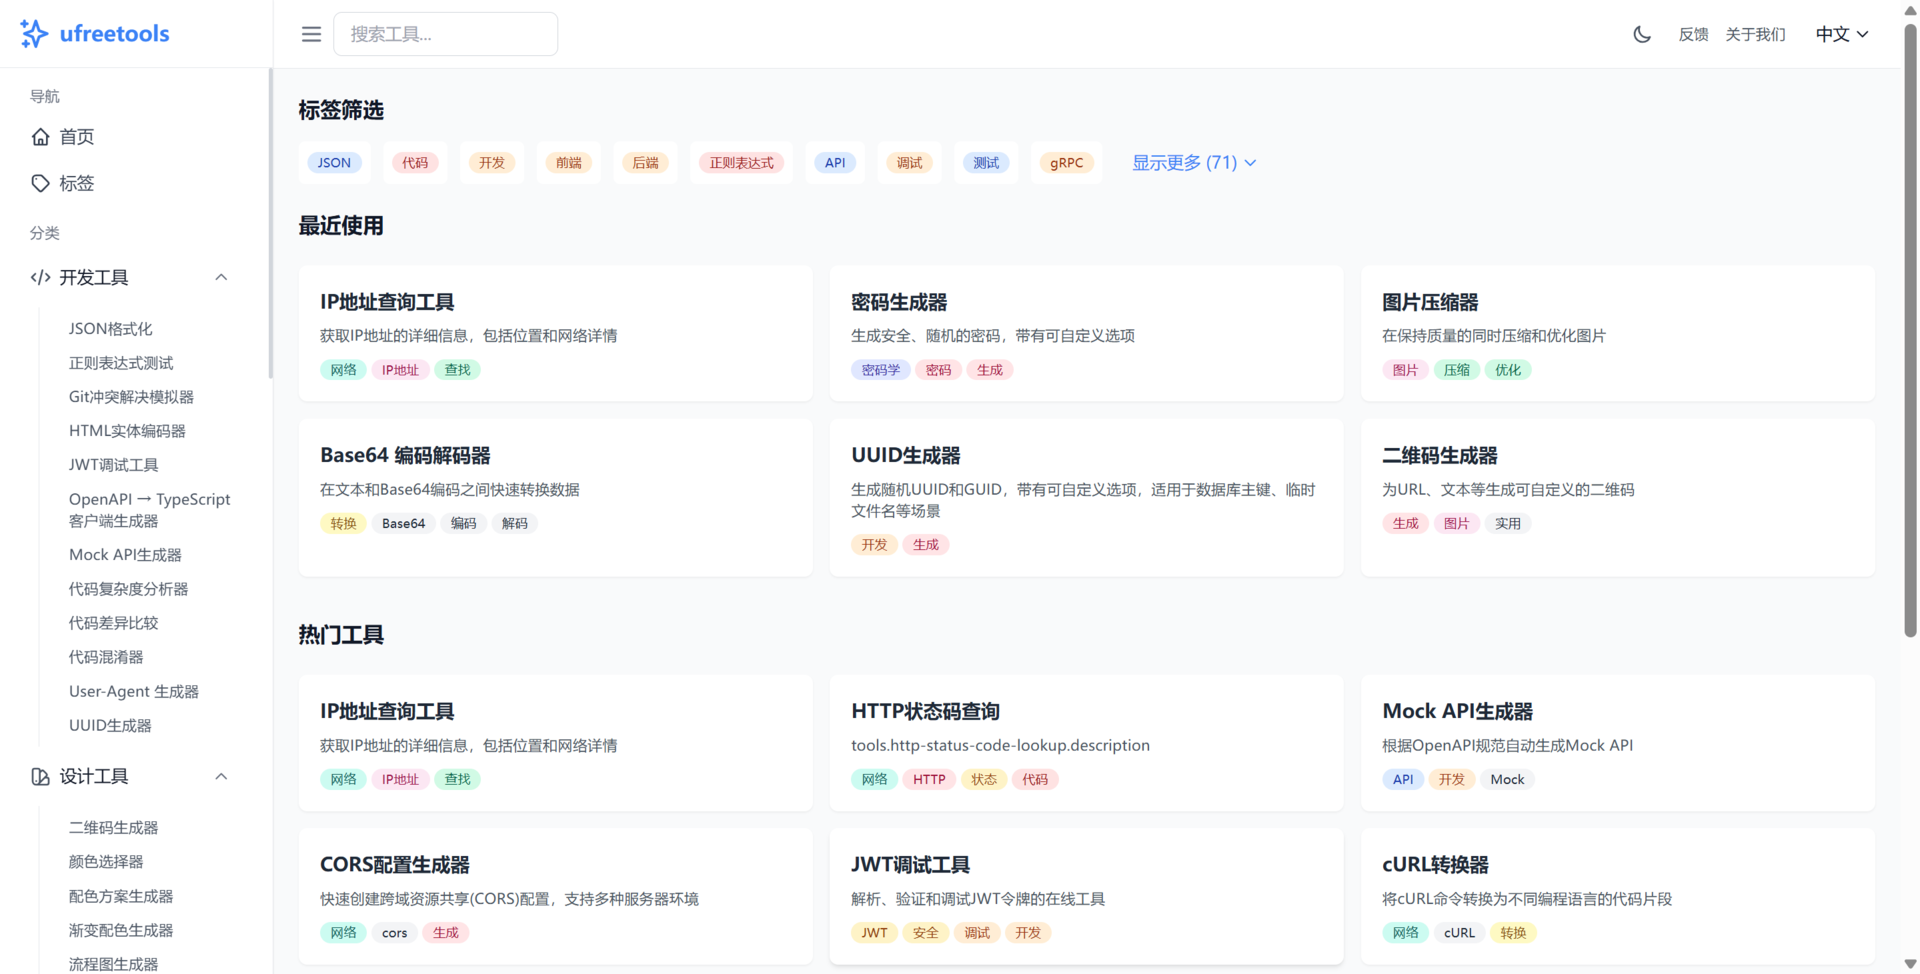The width and height of the screenshot is (1920, 974).
Task: Click the home icon beside 首页
Action: click(40, 137)
